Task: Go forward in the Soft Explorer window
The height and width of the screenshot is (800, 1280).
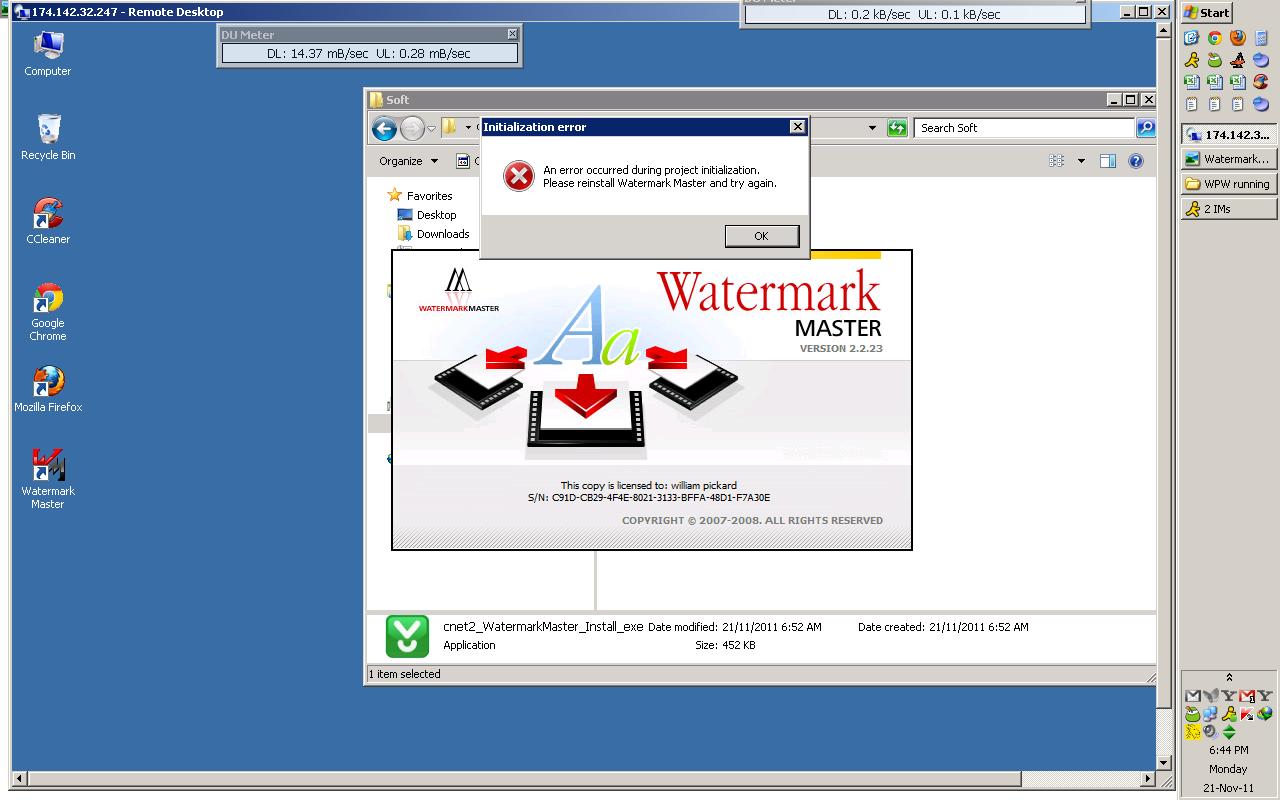Action: pos(411,128)
